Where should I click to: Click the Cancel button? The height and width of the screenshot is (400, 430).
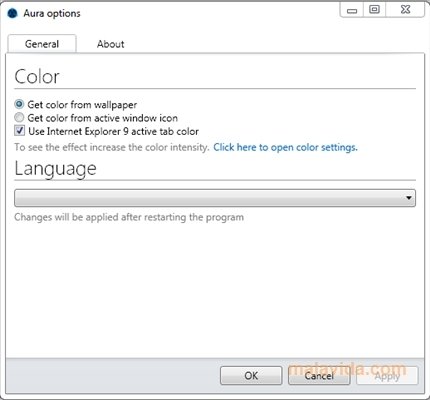click(x=319, y=376)
